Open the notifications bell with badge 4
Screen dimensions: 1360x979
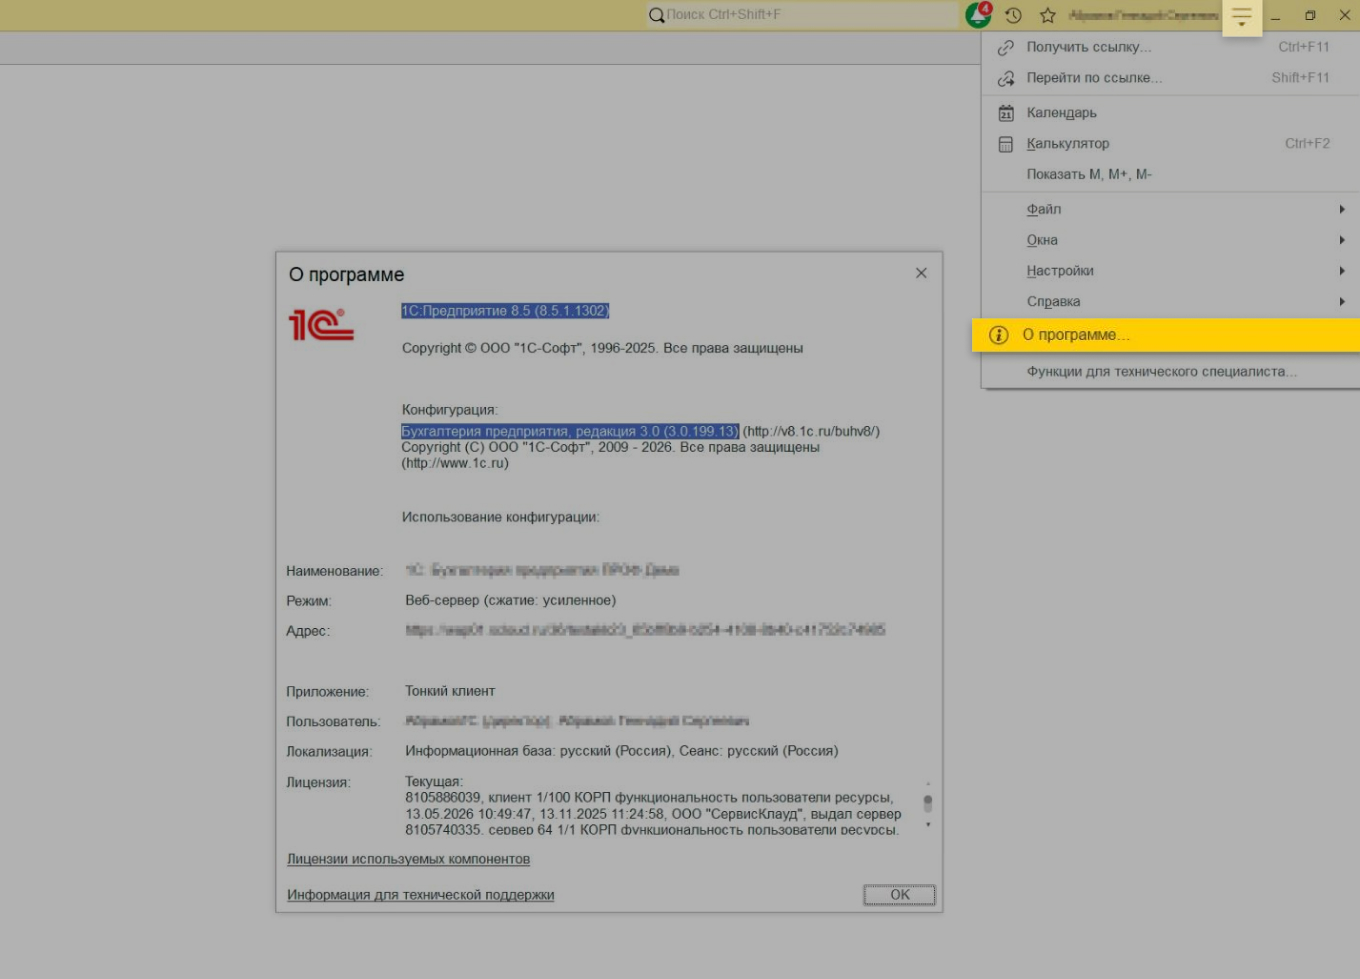tap(978, 15)
